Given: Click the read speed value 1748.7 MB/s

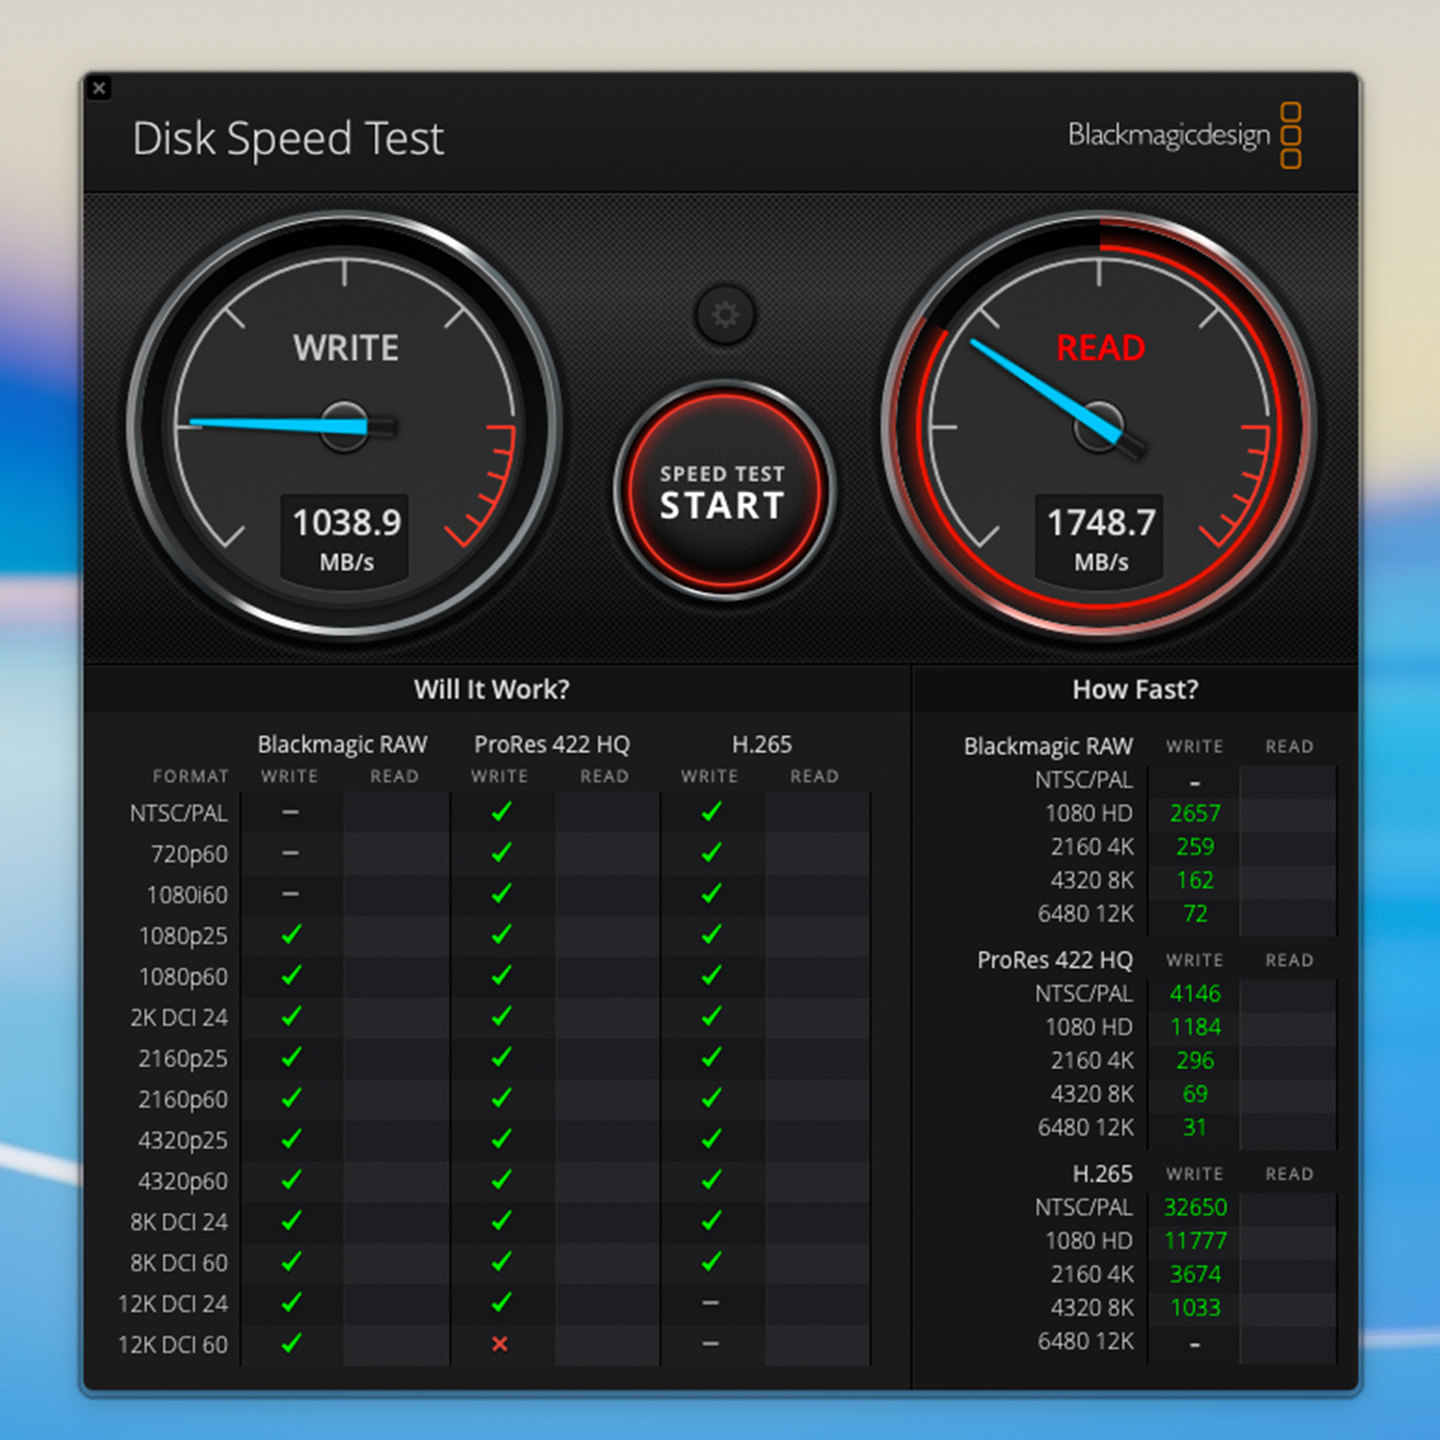Looking at the screenshot, I should [x=1100, y=539].
